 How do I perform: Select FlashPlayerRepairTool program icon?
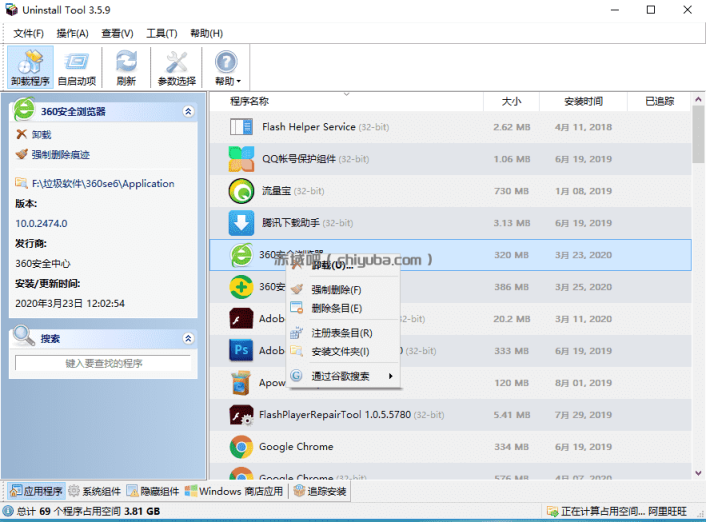(241, 415)
